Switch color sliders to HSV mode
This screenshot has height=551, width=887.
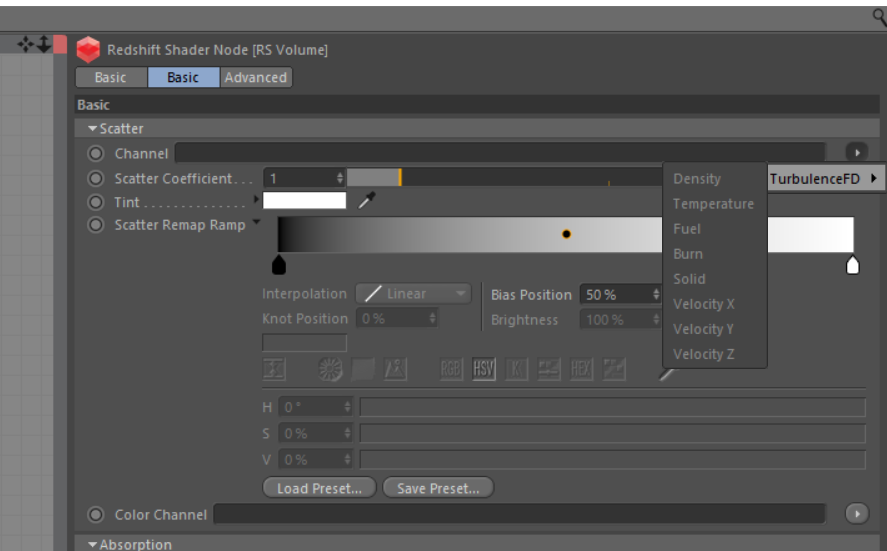tap(484, 369)
